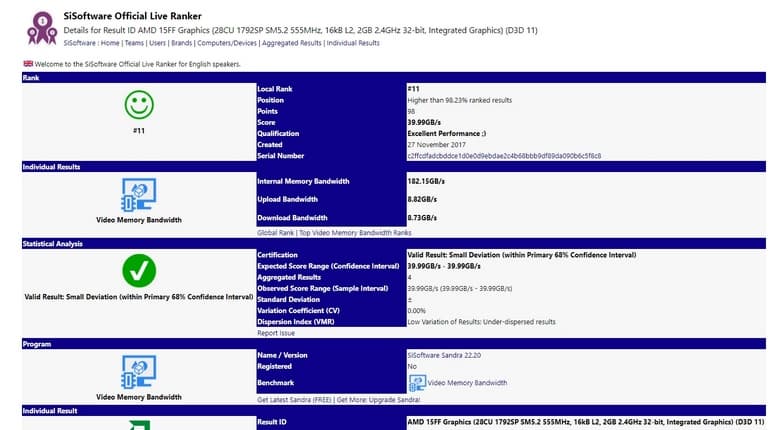
Task: Click the SiSoftware ranker award ribbon logo
Action: click(x=42, y=28)
